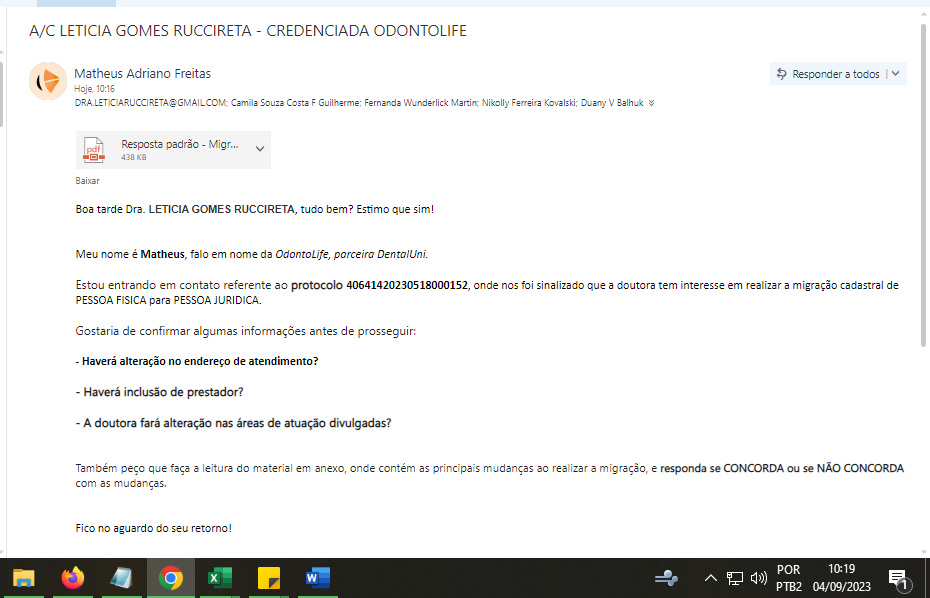Click the sender avatar of Matheus Adriano Freitas

(48, 81)
